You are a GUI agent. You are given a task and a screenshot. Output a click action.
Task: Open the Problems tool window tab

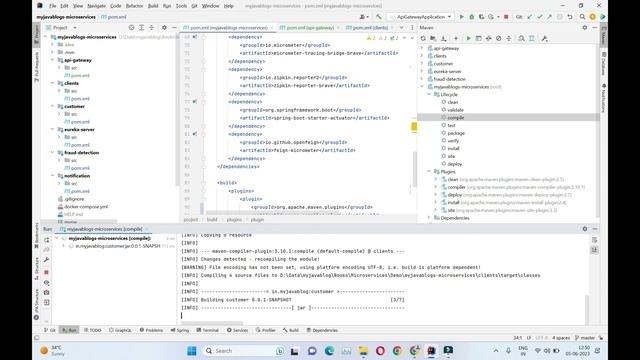click(x=151, y=330)
